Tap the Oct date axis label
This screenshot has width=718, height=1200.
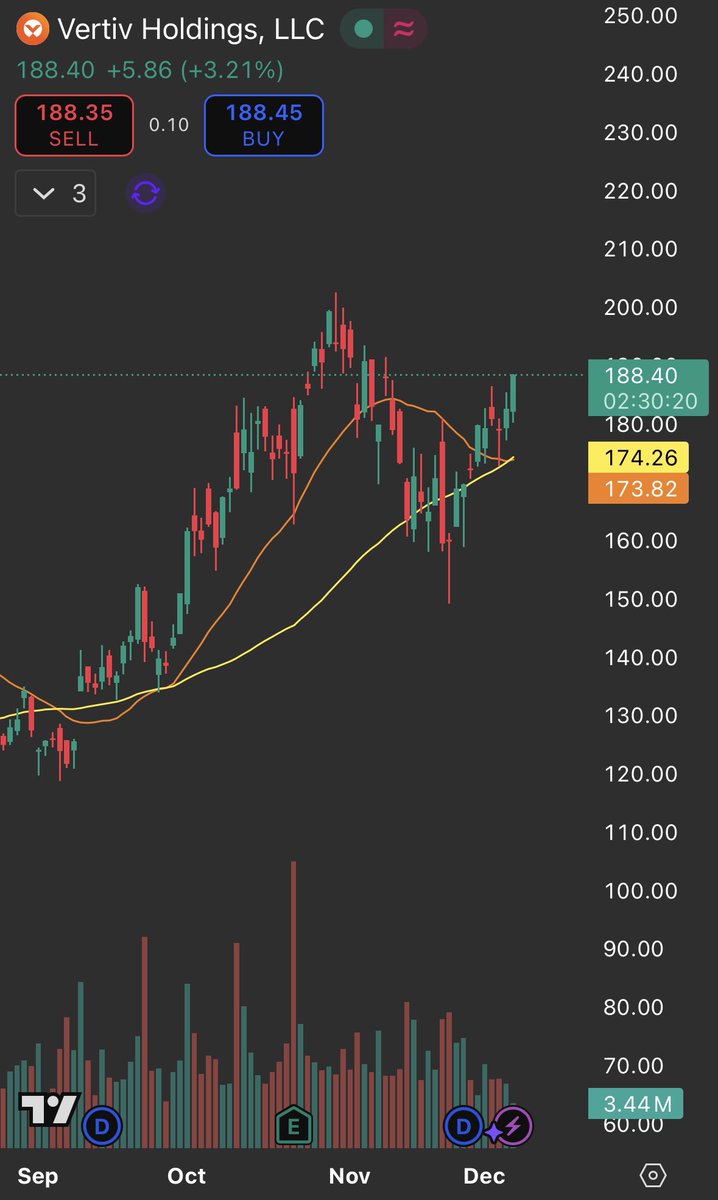pos(186,1176)
